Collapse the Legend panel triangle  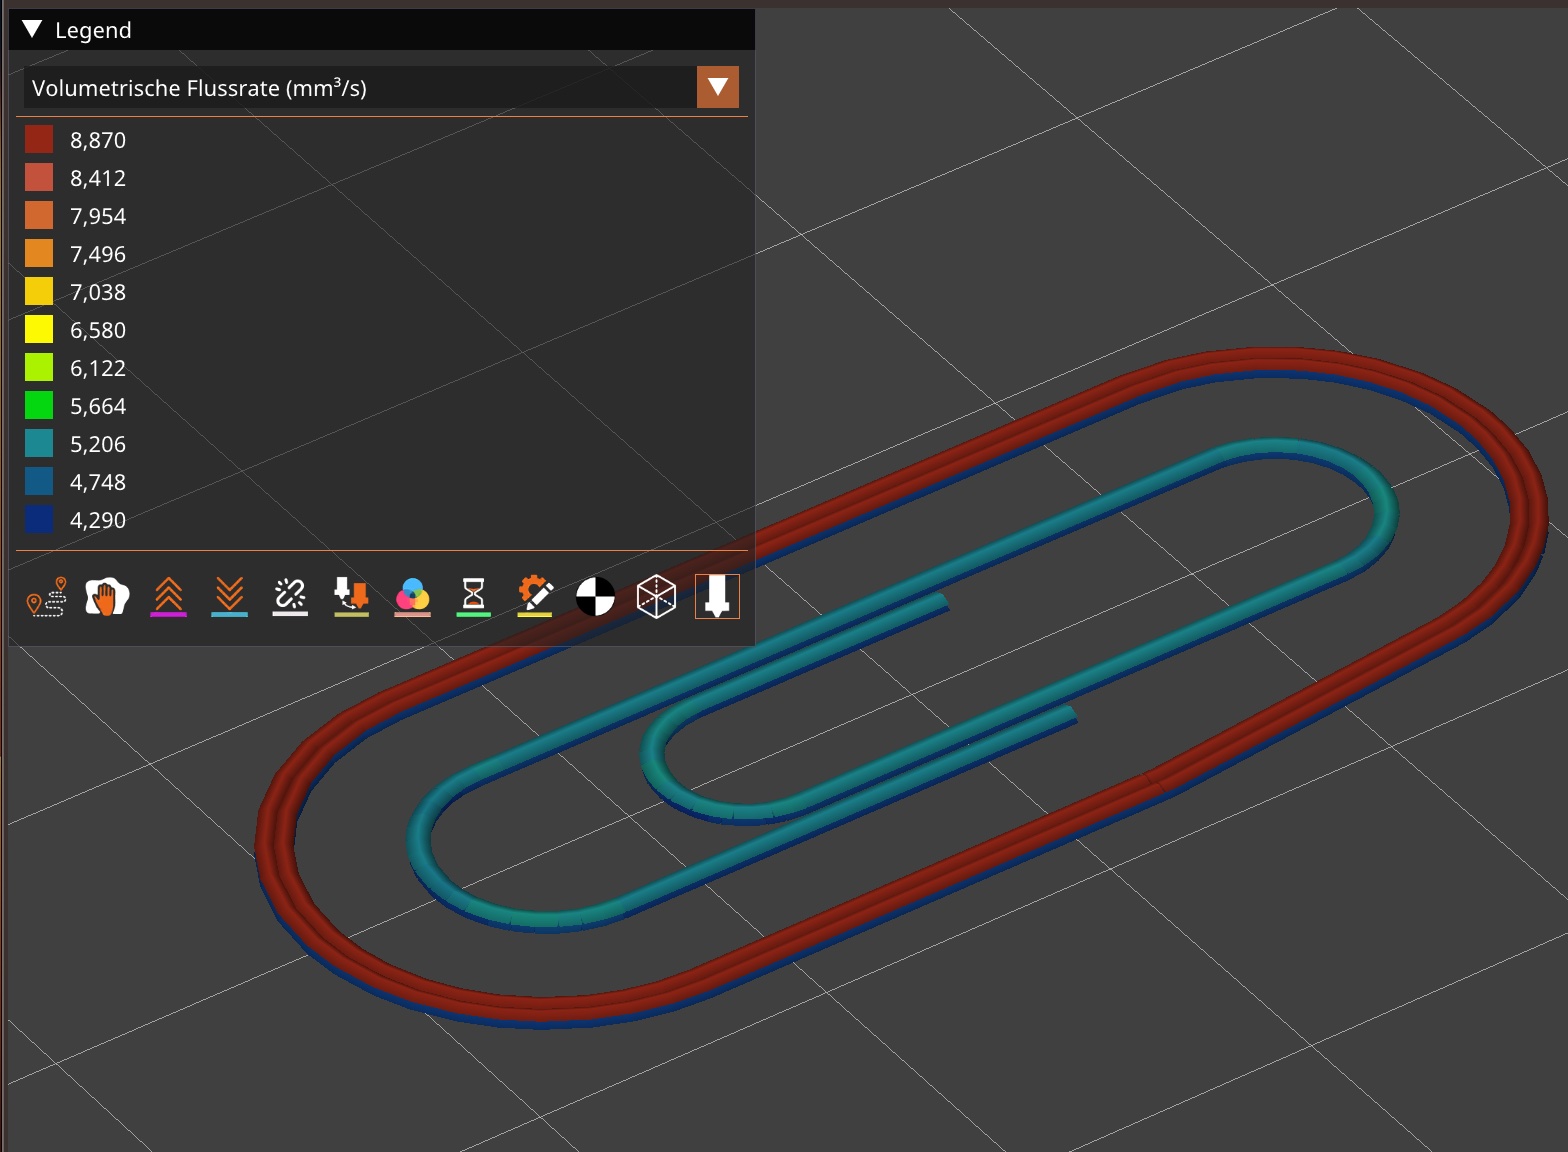[x=32, y=29]
